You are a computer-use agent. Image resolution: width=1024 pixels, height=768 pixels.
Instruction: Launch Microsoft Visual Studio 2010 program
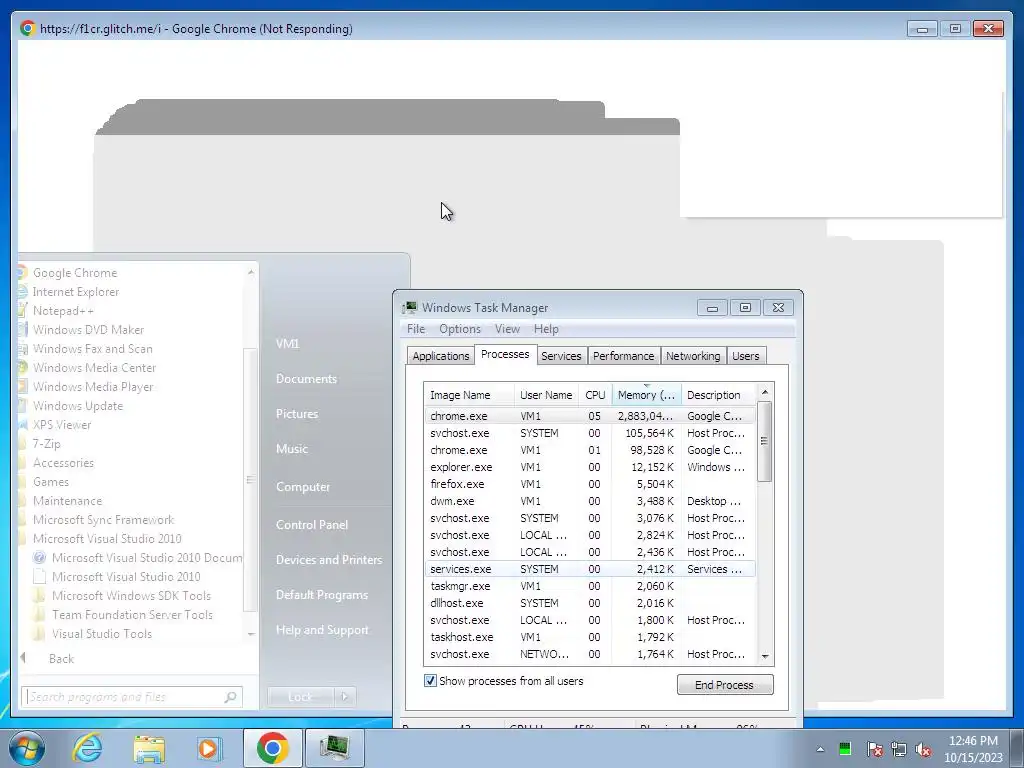click(126, 576)
